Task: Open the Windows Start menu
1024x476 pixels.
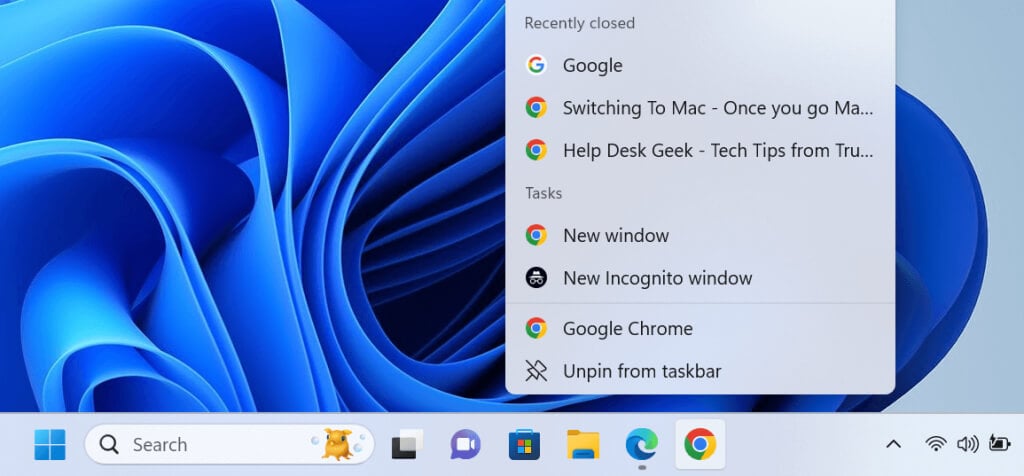Action: pyautogui.click(x=50, y=445)
